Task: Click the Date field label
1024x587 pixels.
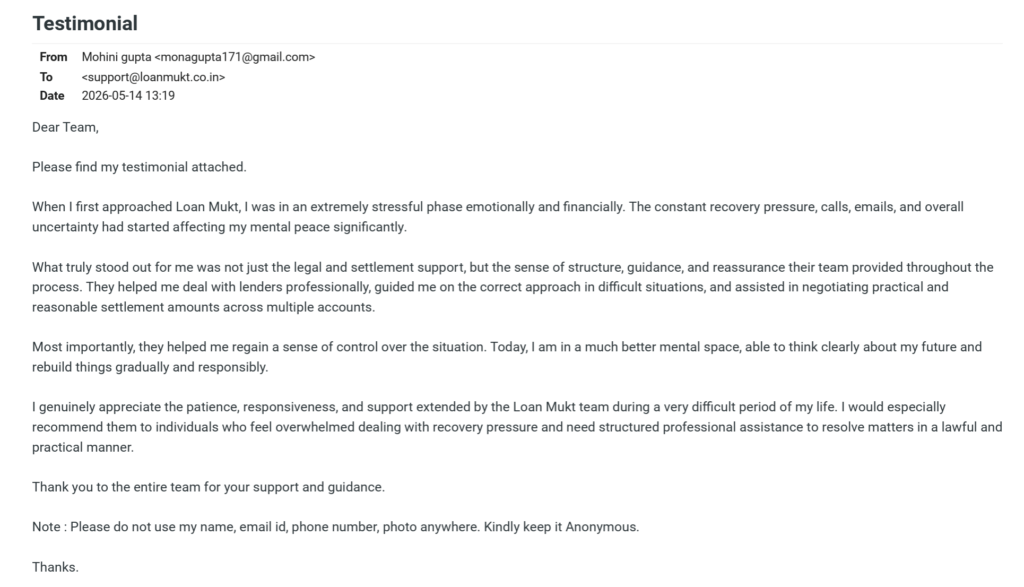Action: click(x=52, y=96)
